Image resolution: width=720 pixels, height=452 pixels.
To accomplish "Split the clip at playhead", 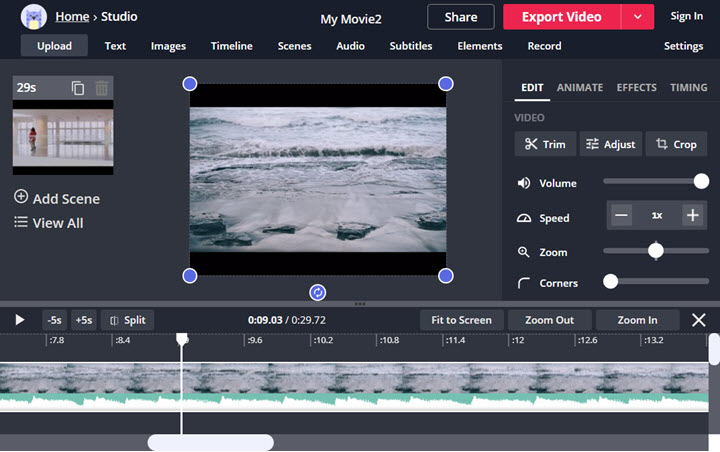I will pos(128,320).
